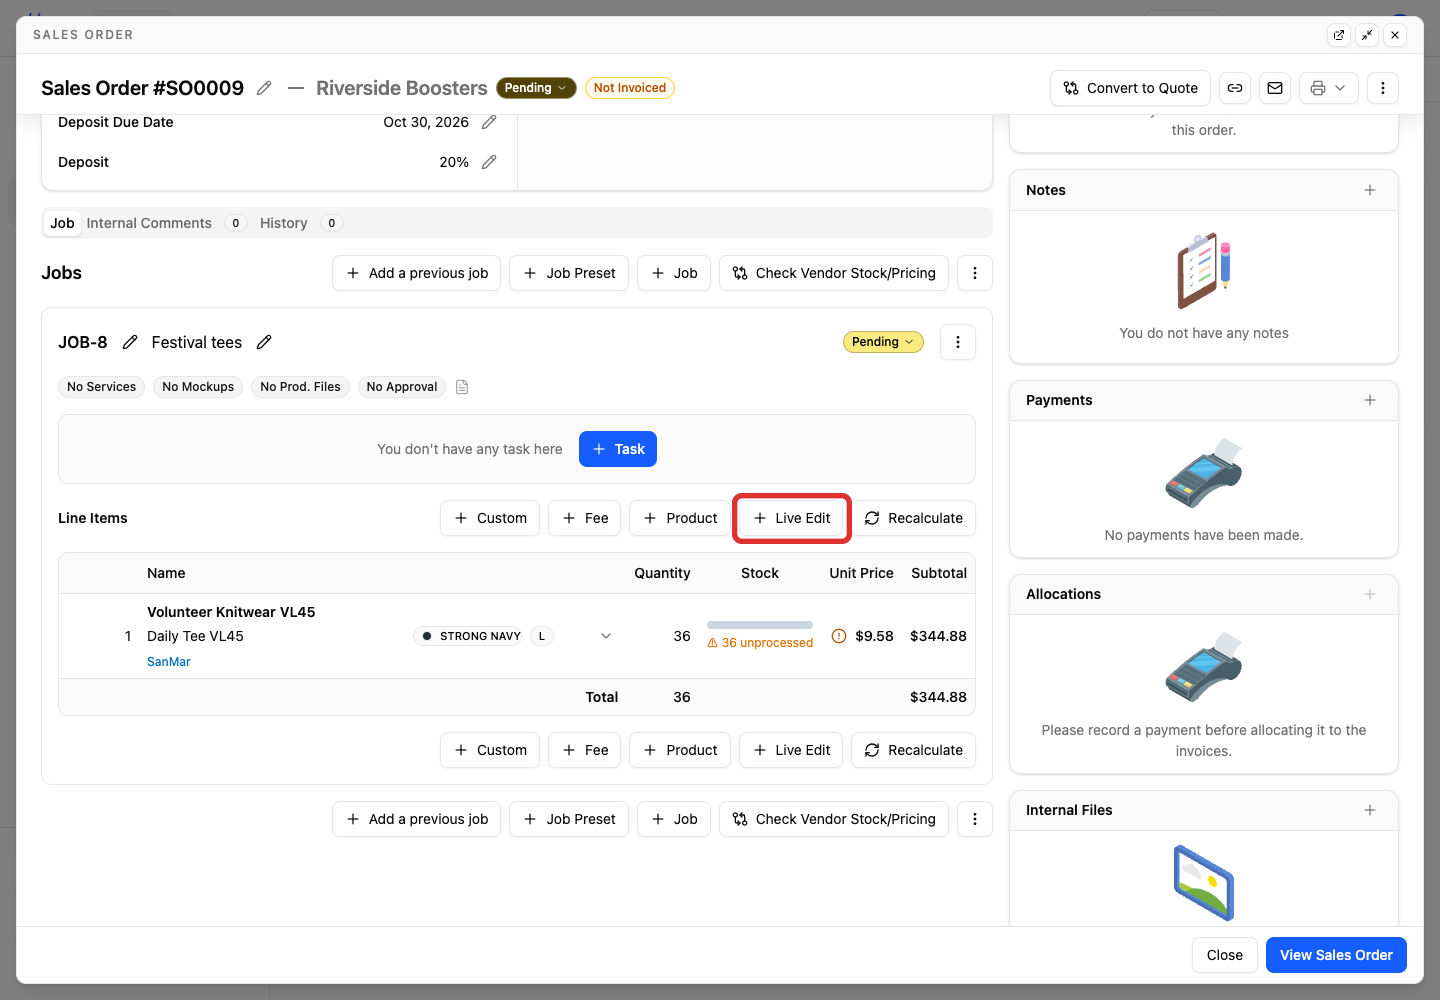The image size is (1440, 1000).
Task: Click top Job Preset button
Action: (569, 273)
